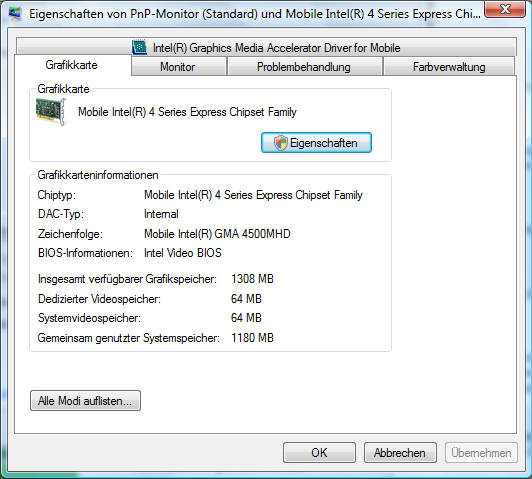532x479 pixels.
Task: Open the Problembehandlung tab
Action: point(304,67)
